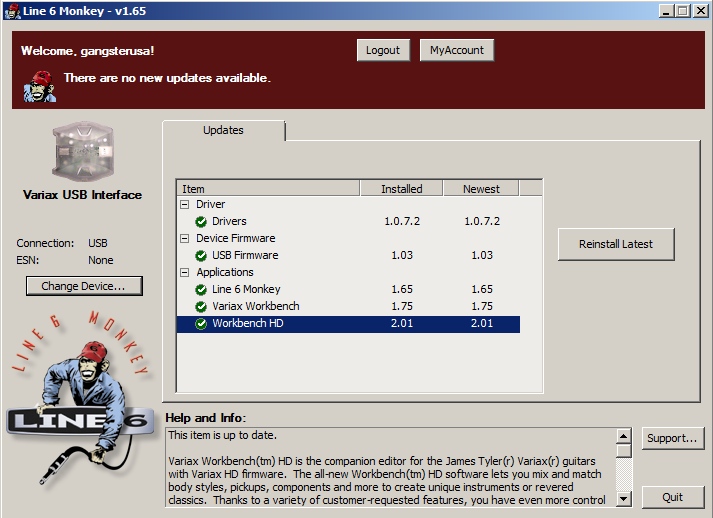713x518 pixels.
Task: Maximize the Line 6 Monkey window
Action: [x=683, y=11]
